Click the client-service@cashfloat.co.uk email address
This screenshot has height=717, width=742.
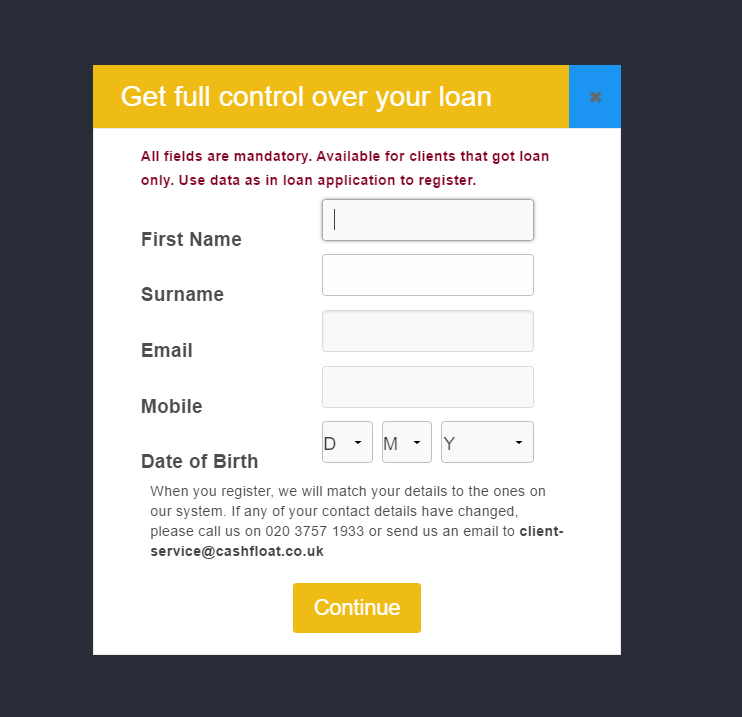pos(237,551)
